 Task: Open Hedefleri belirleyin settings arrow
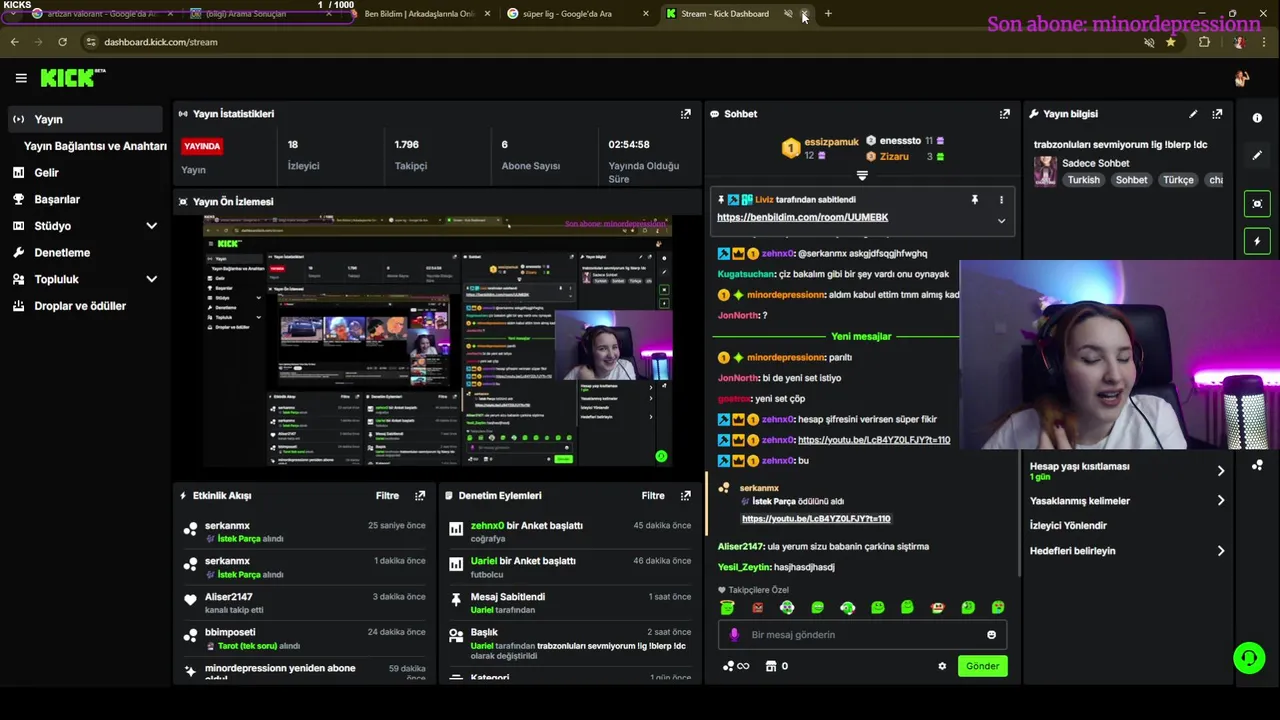pyautogui.click(x=1220, y=550)
